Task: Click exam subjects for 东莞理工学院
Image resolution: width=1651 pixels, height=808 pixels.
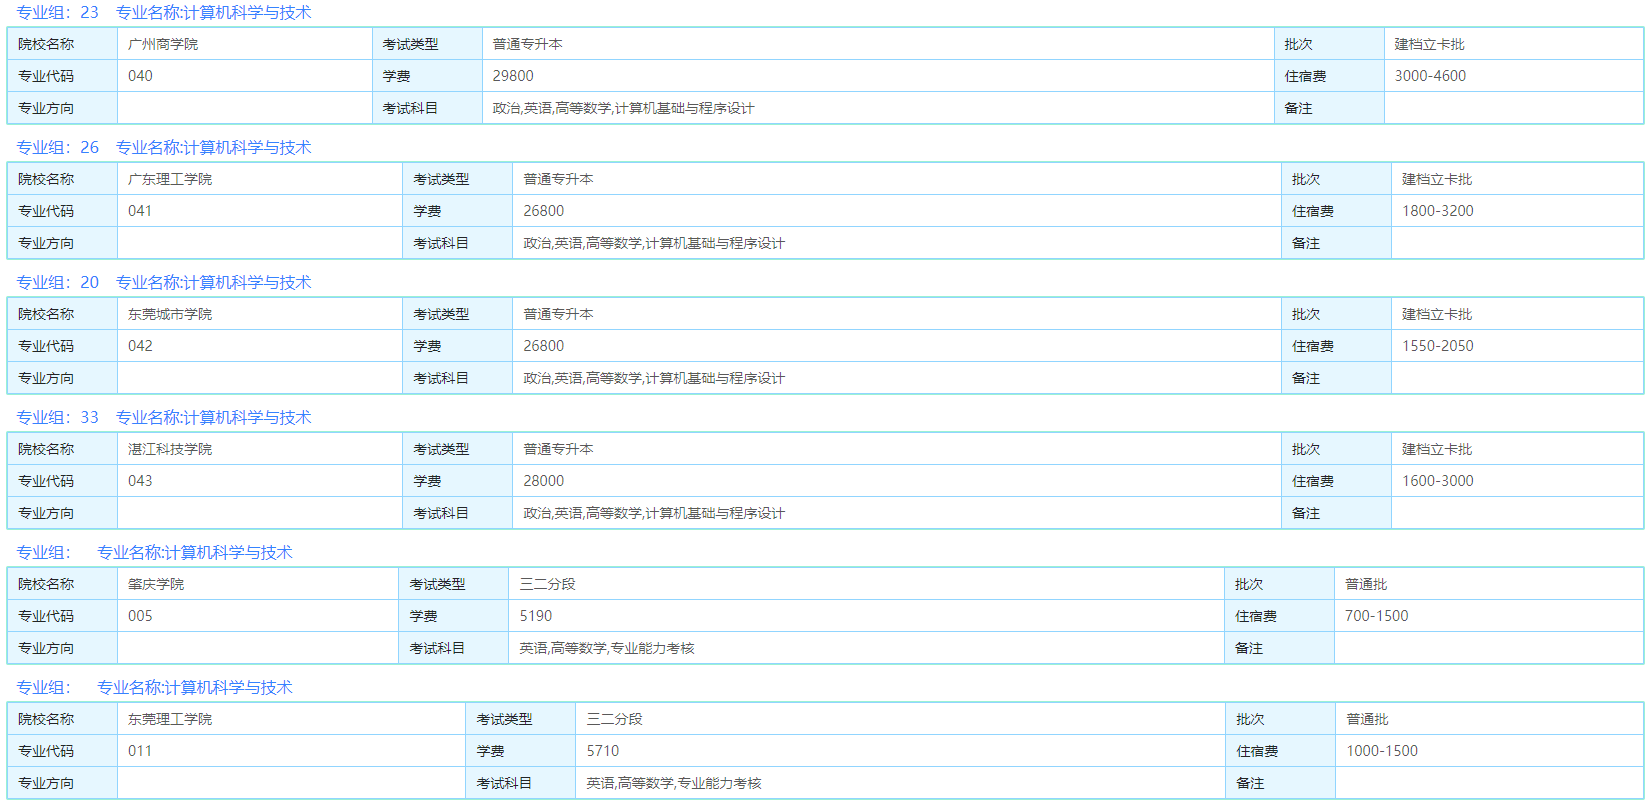Action: 673,783
